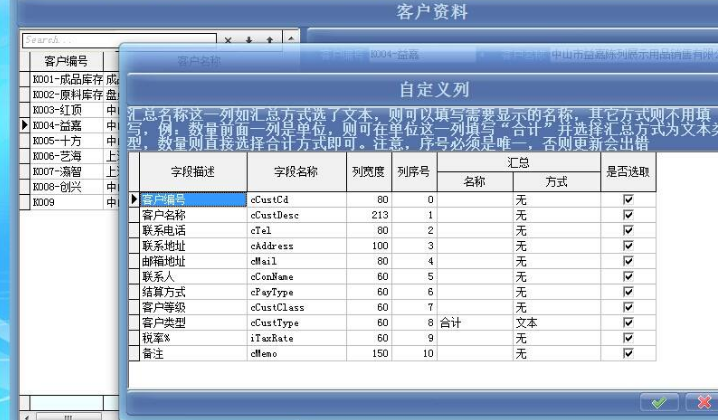
Task: Click the green checkmark confirm button
Action: tap(657, 403)
